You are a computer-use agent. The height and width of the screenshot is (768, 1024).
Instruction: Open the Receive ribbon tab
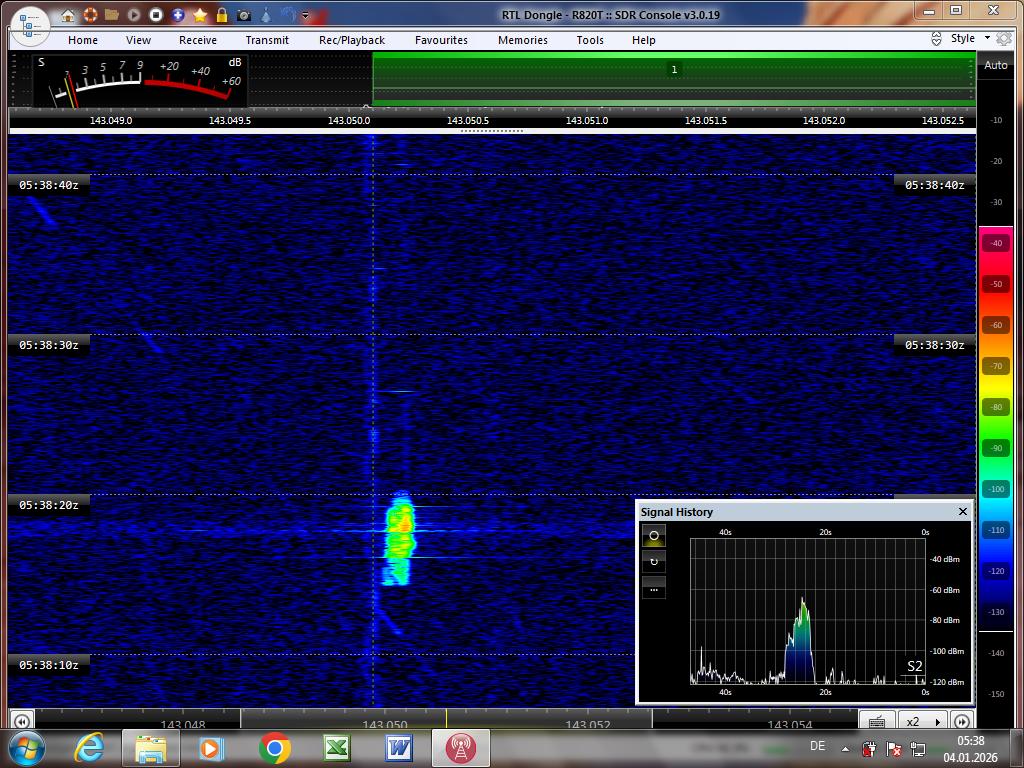(x=198, y=40)
